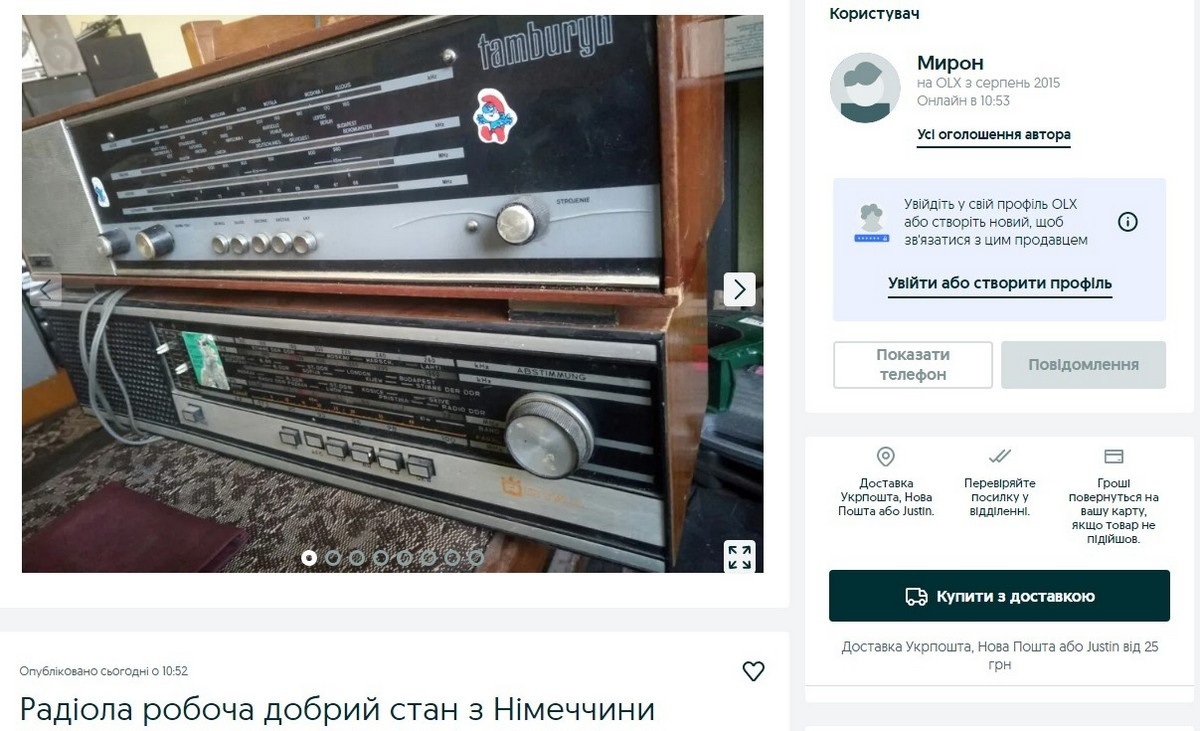Click the info icon in the login notice

click(x=1127, y=222)
